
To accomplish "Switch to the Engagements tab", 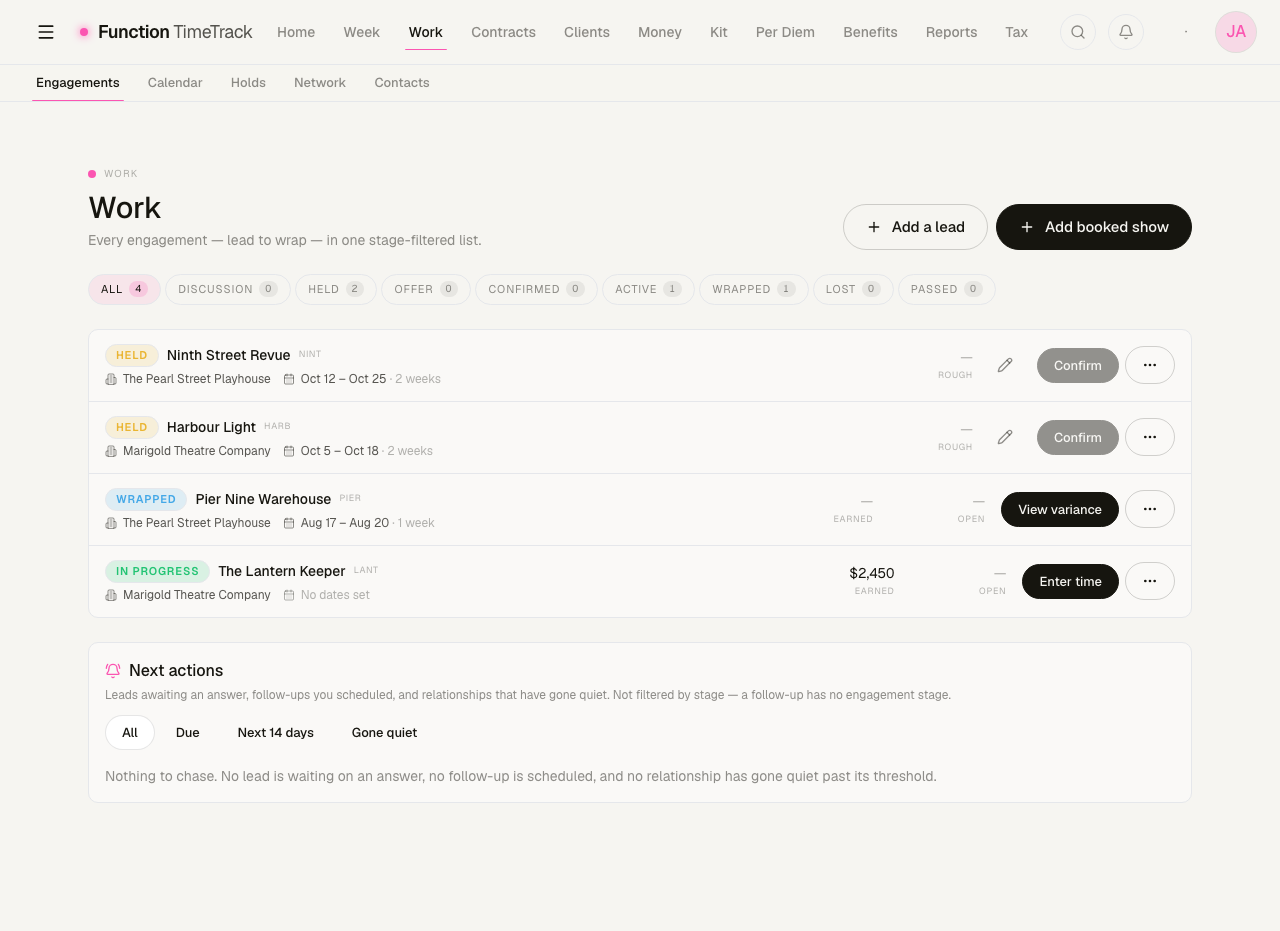I will pos(78,83).
